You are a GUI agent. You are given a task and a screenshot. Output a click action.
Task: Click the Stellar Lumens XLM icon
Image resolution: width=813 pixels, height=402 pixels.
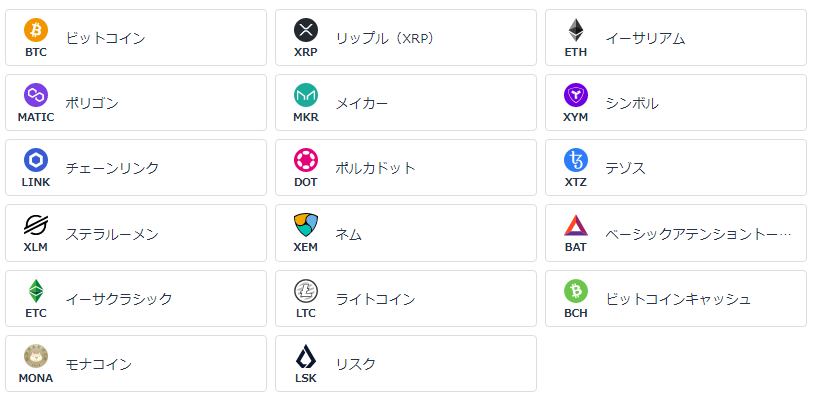pos(36,225)
